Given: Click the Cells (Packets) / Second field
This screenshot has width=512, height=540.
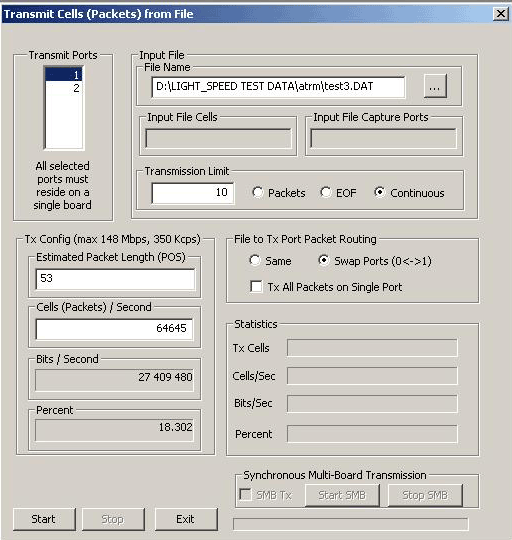Looking at the screenshot, I should point(114,329).
